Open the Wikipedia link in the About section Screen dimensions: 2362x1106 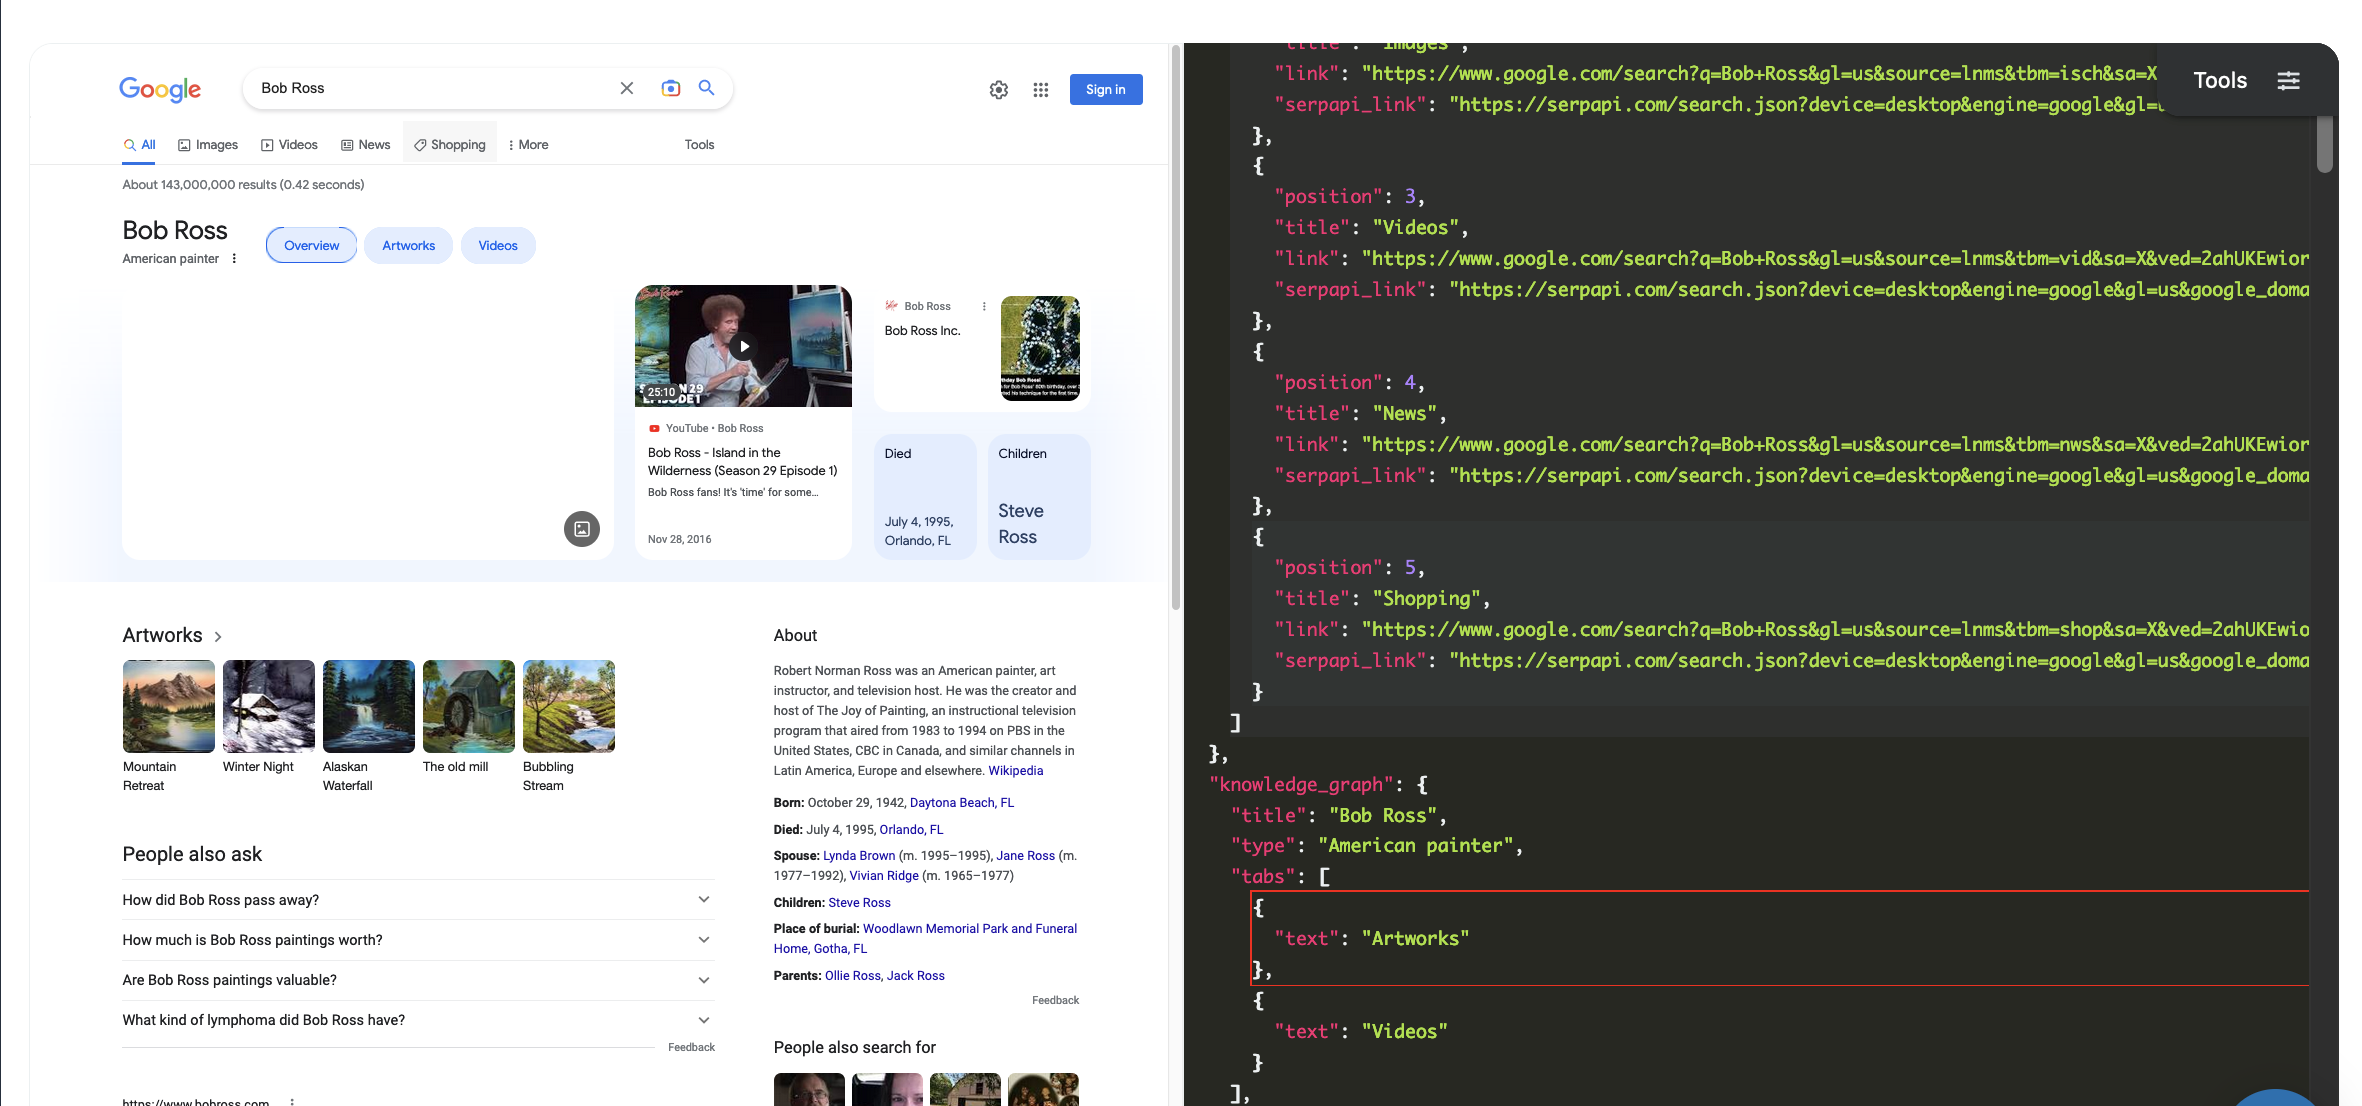1015,770
